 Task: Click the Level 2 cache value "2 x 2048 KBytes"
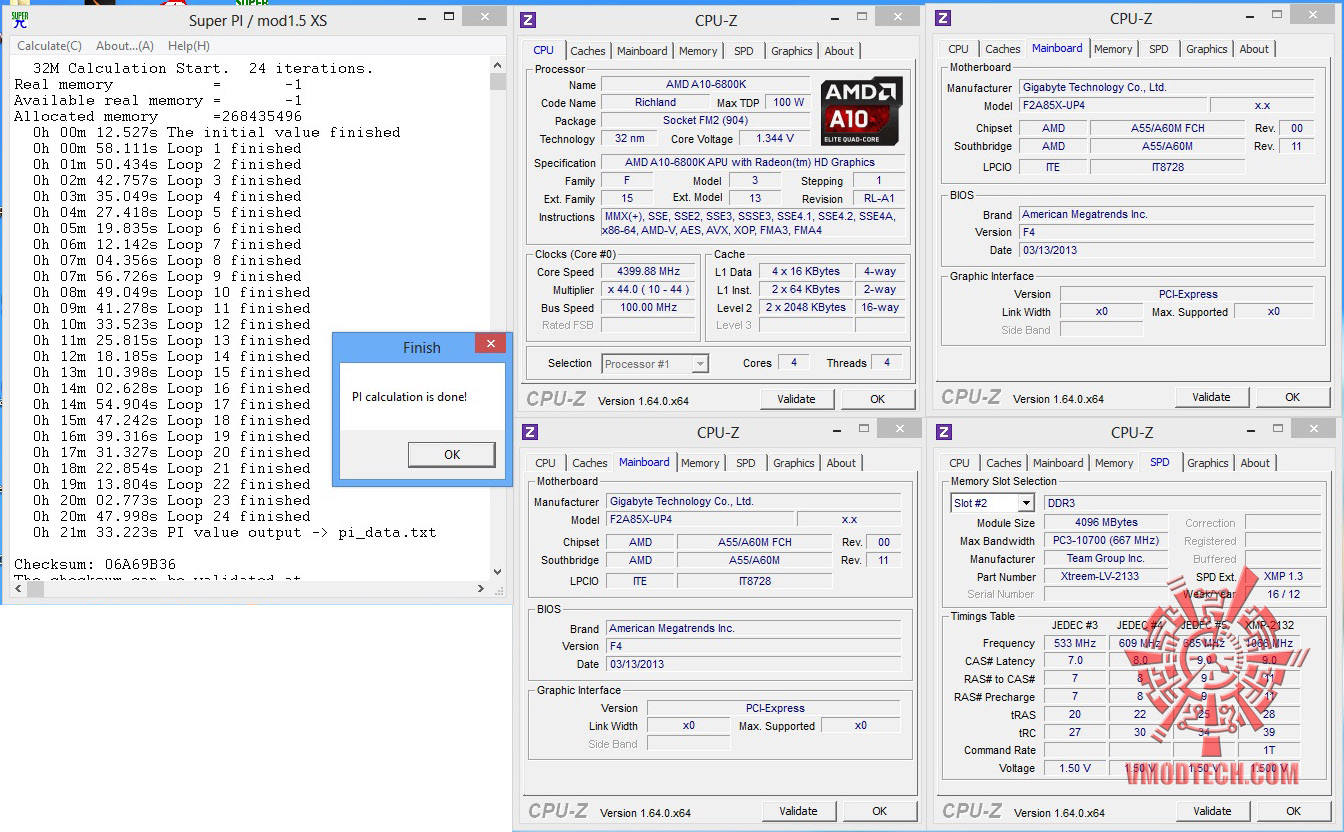[806, 308]
